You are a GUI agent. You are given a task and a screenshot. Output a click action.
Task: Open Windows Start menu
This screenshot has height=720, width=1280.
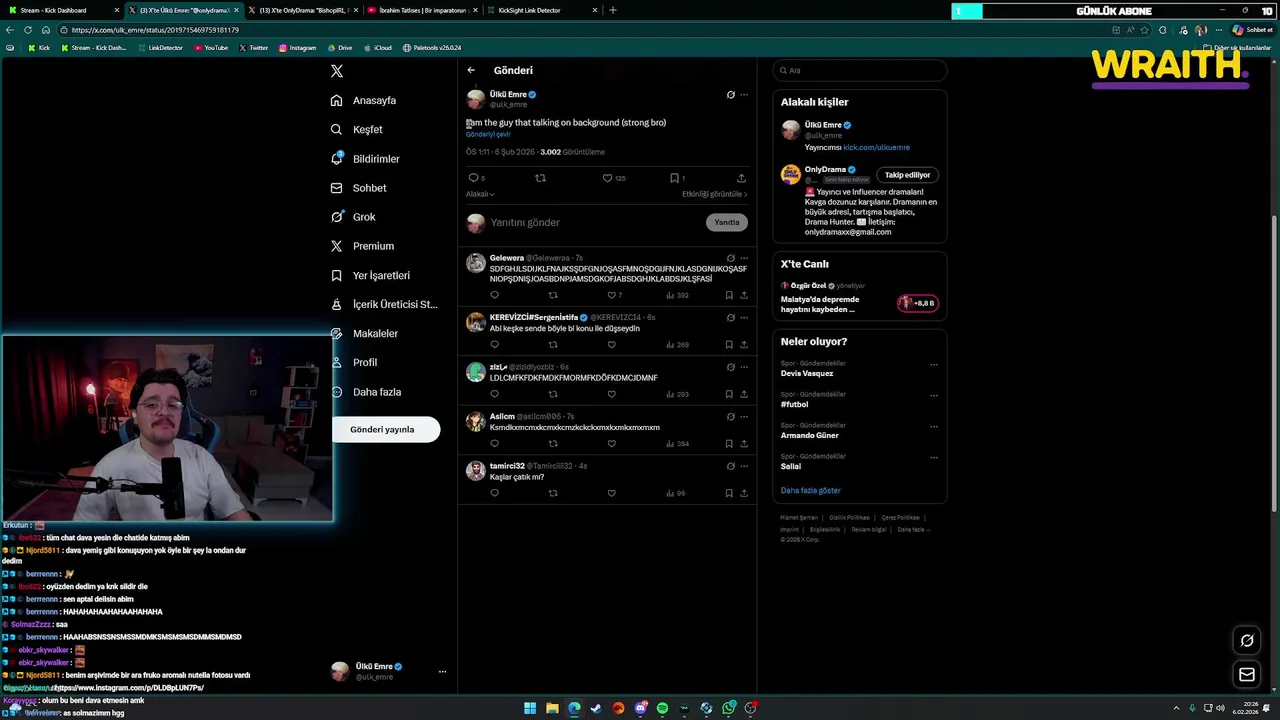click(530, 708)
